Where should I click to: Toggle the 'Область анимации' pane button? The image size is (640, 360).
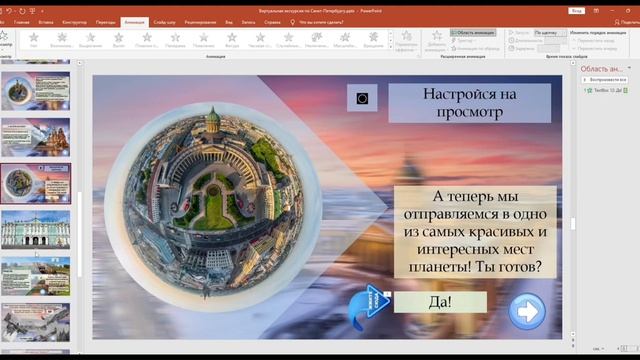click(x=473, y=33)
